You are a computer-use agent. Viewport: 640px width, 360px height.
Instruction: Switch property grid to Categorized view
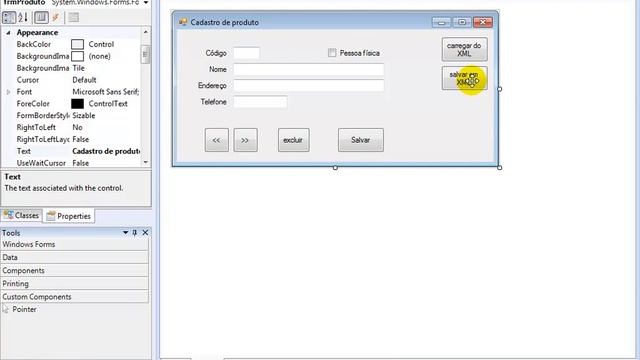[x=9, y=18]
